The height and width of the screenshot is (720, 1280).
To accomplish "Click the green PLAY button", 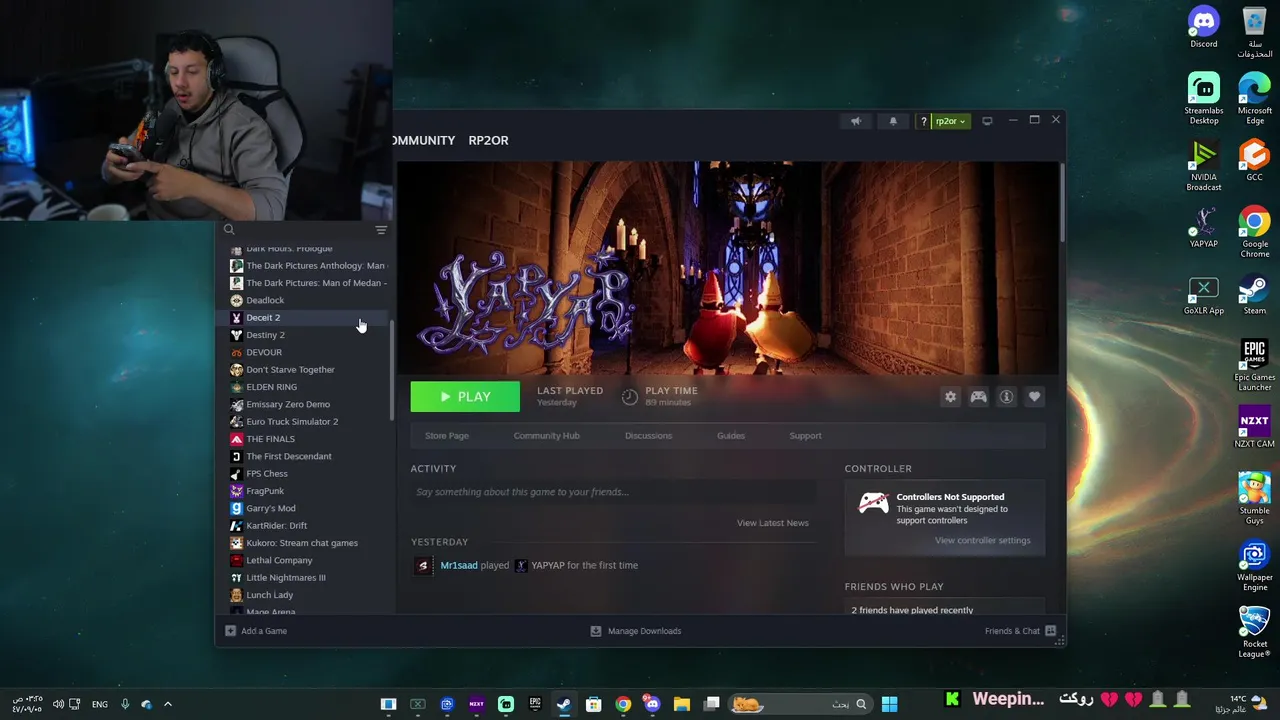I will tap(465, 397).
